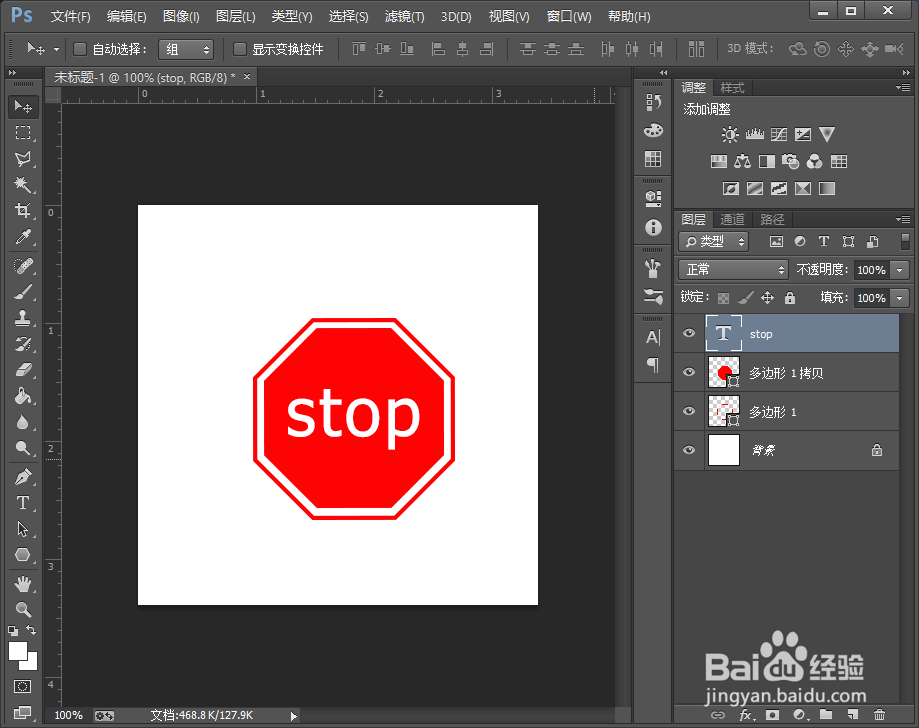Enable Show Transform Controls (显示变换控件) checkbox
Viewport: 919px width, 728px height.
tap(240, 49)
